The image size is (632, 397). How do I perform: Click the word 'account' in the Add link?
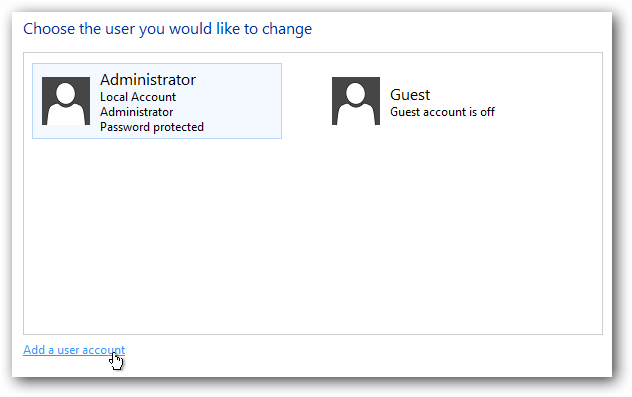click(104, 350)
